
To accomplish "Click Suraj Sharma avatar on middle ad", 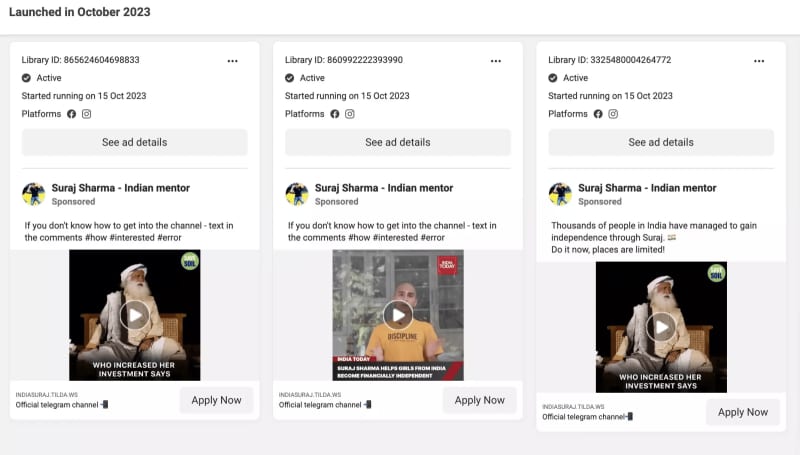I will point(297,194).
